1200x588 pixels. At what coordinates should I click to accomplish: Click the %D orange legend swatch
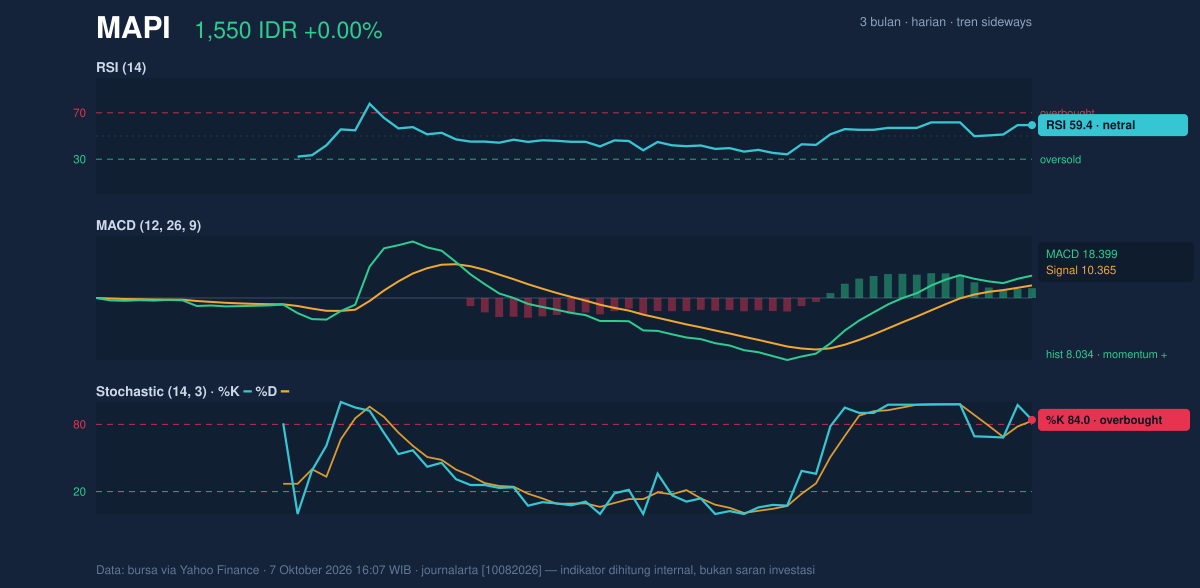285,391
